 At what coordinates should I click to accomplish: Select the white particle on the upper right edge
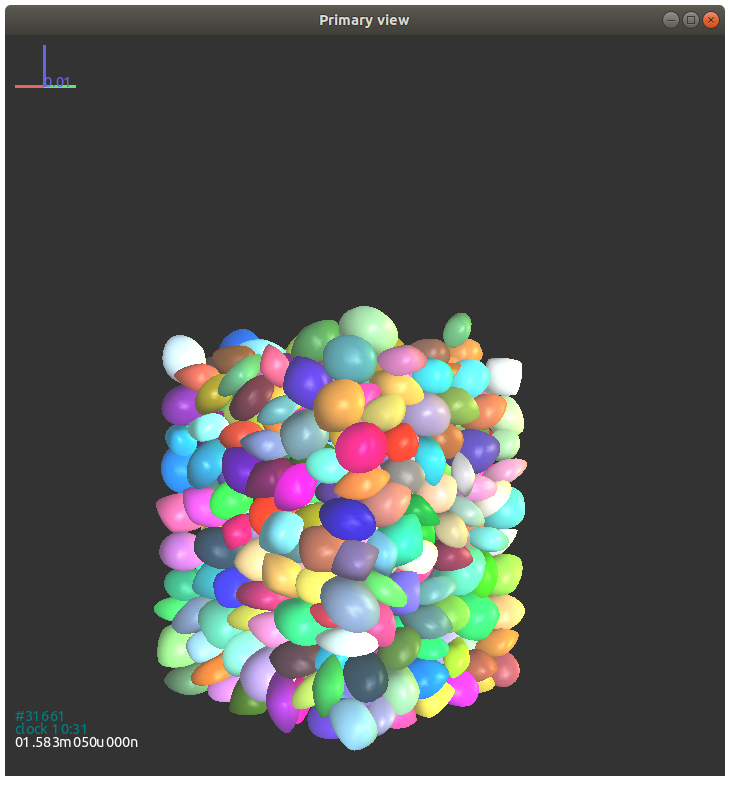tap(503, 375)
